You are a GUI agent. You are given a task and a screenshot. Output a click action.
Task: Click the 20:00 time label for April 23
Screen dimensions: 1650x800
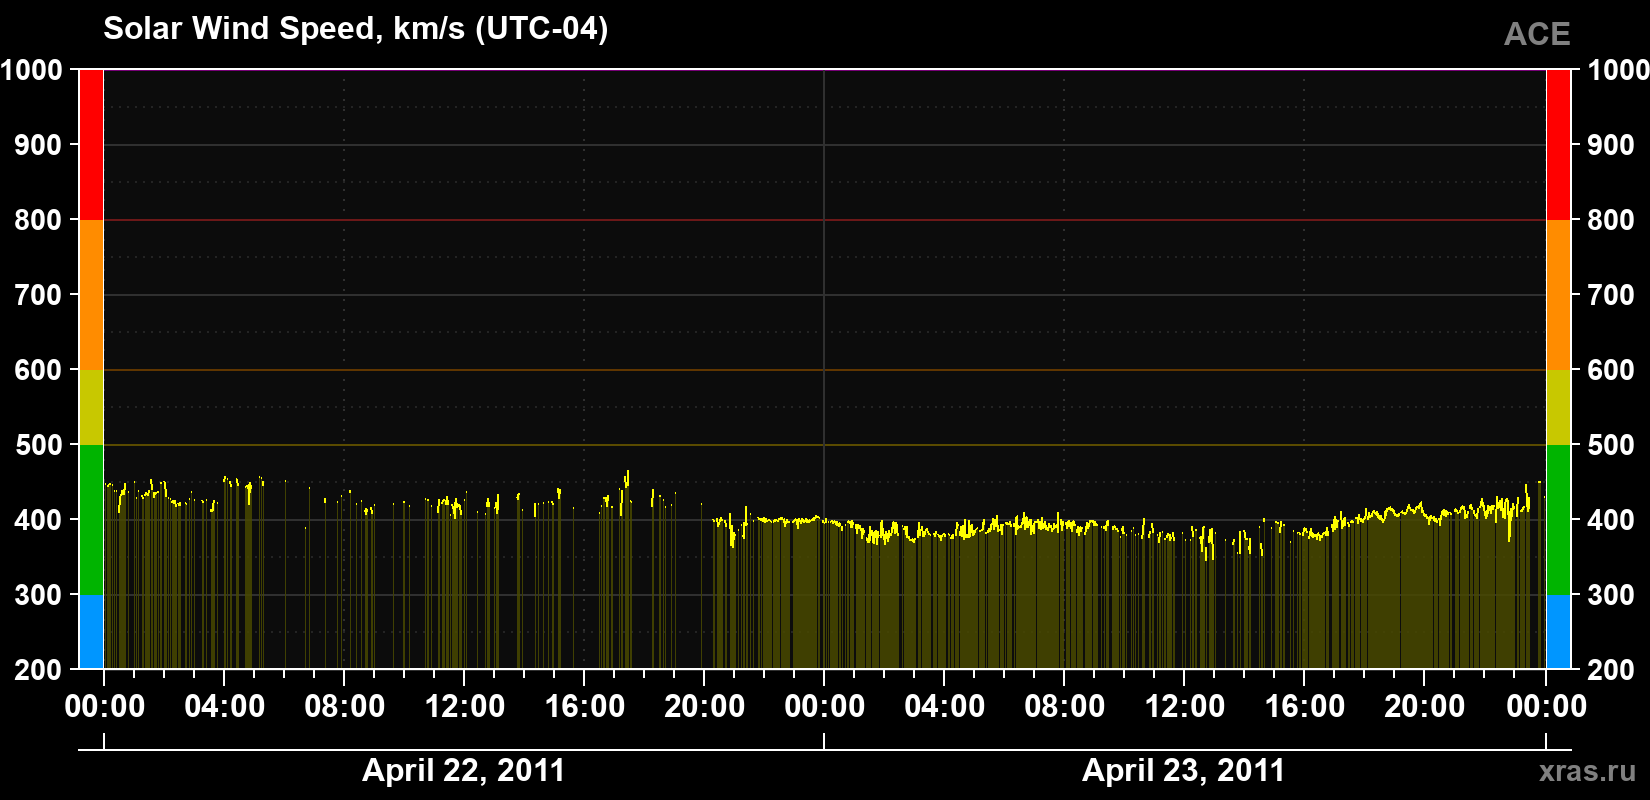pos(1425,707)
